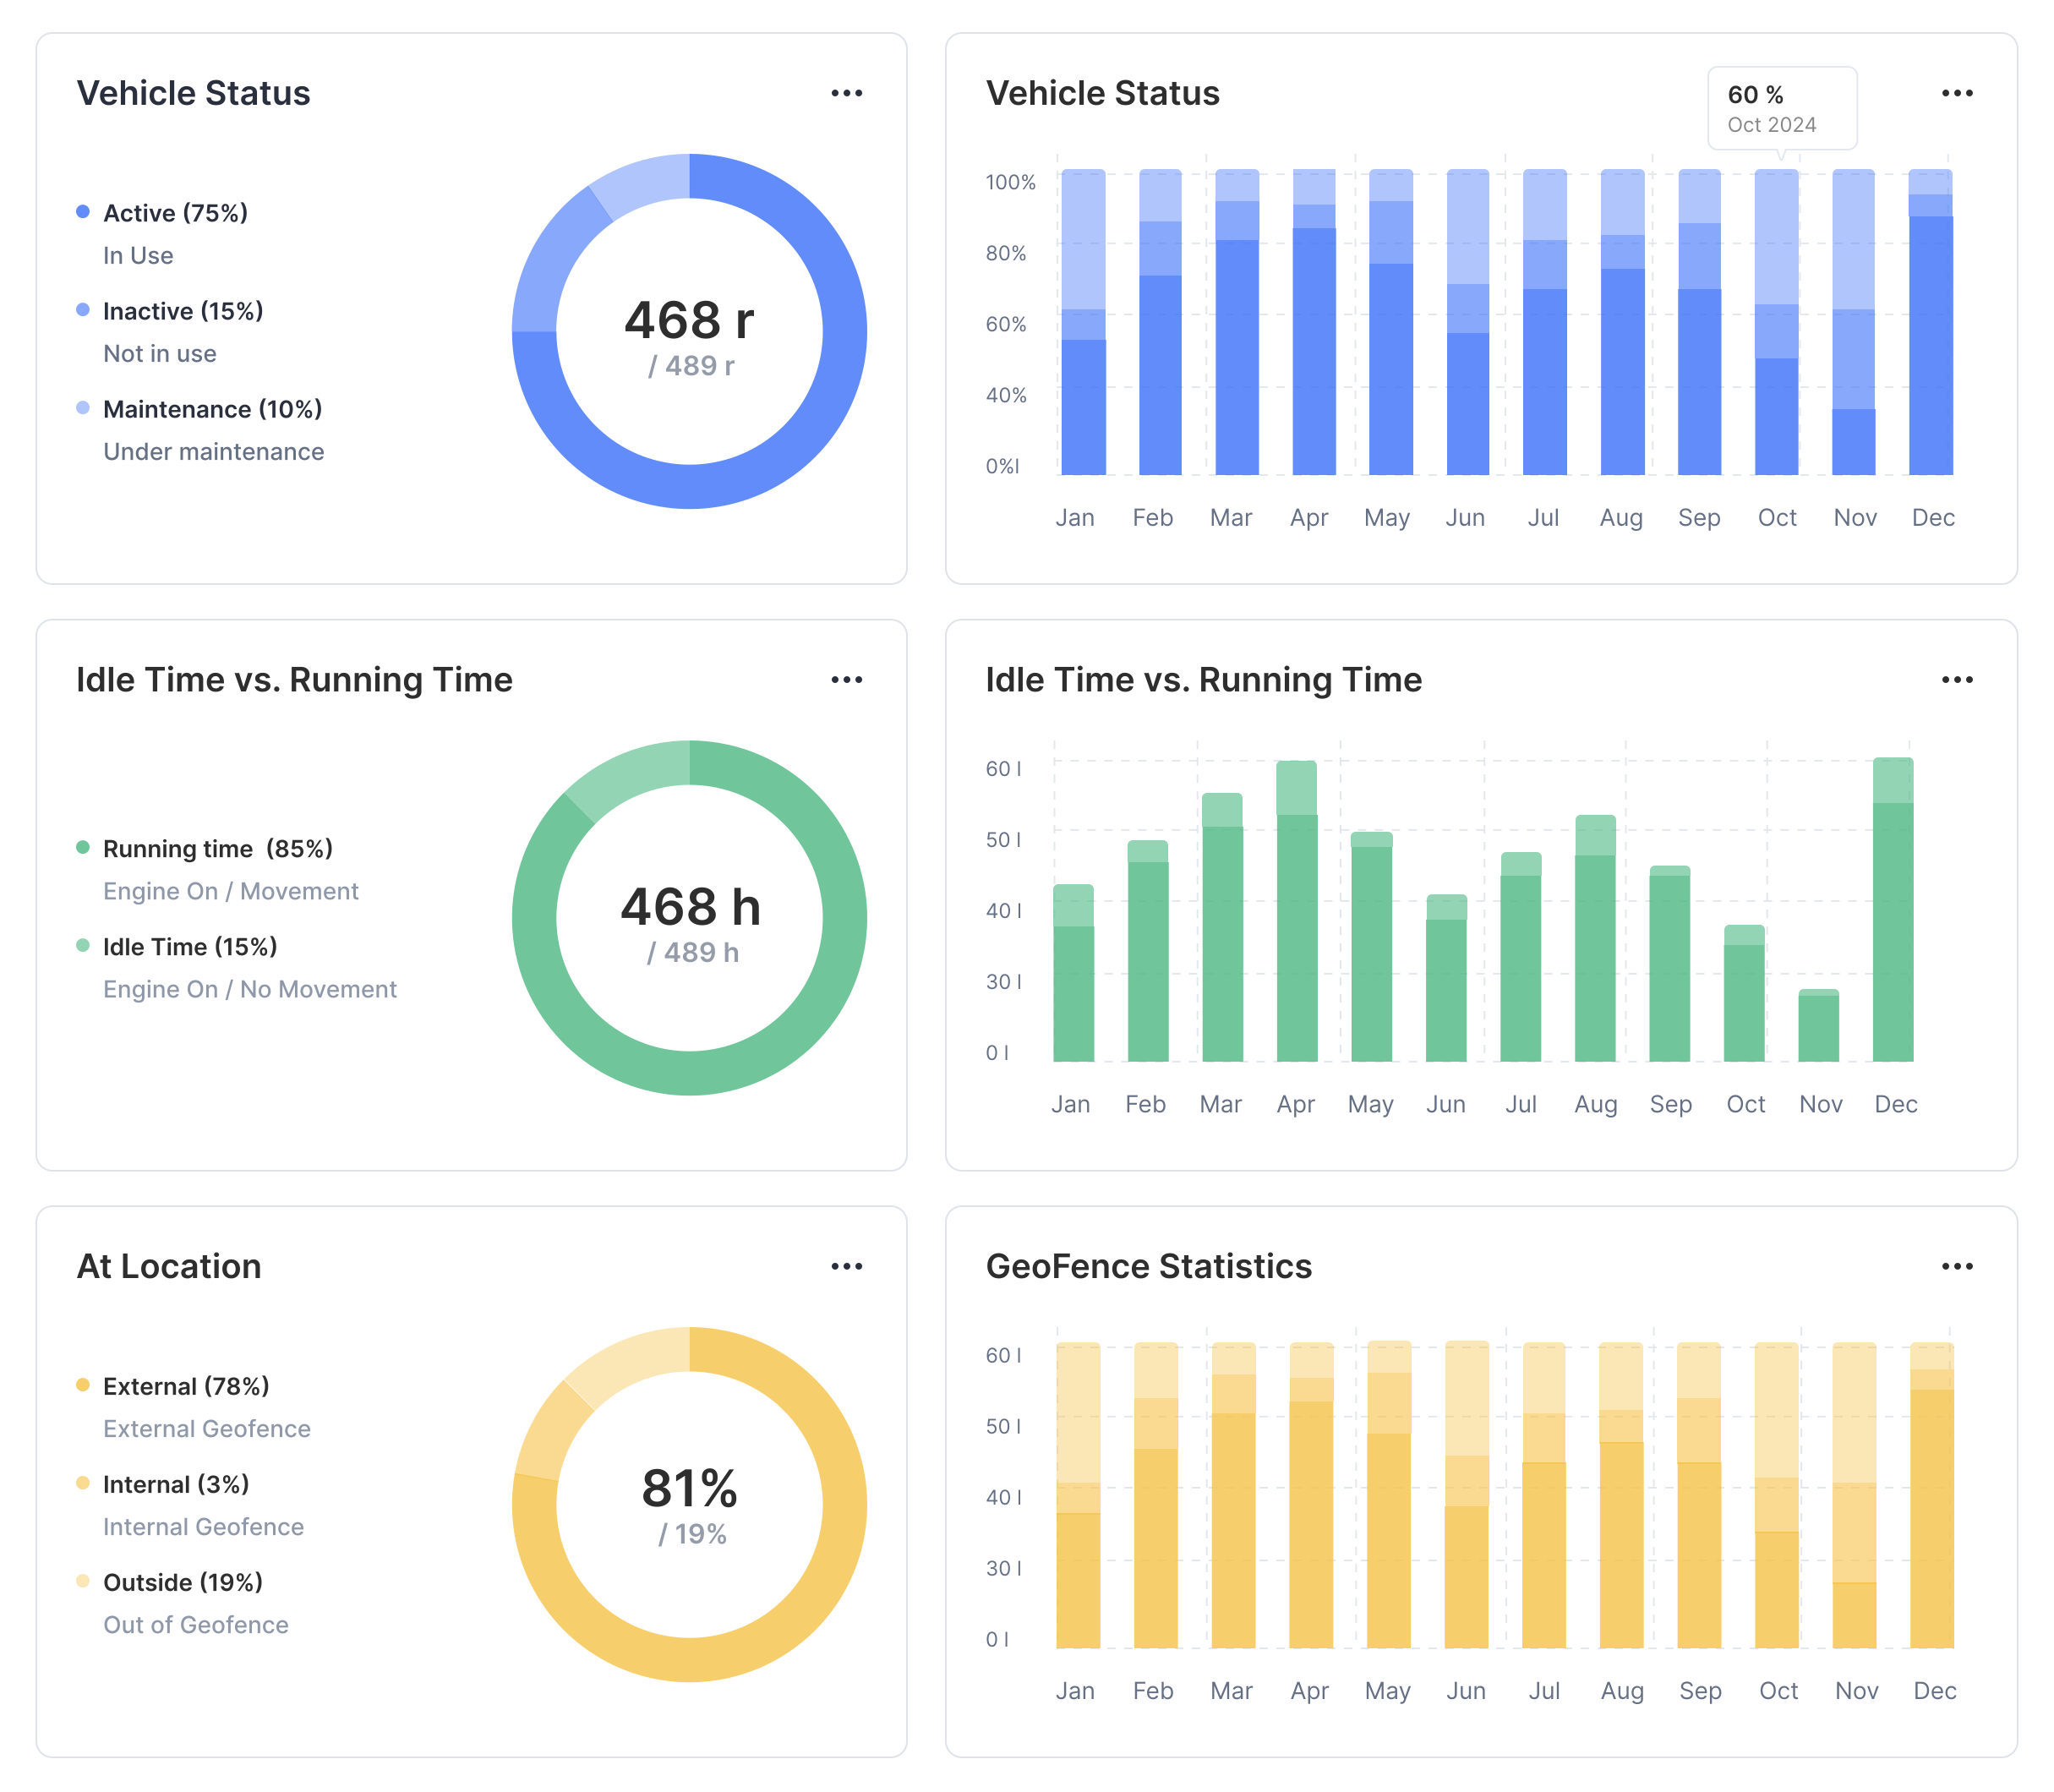Click the Jun bar in GeoFence Statistics chart
Viewport: 2054px width, 1792px height.
pyautogui.click(x=1466, y=1495)
